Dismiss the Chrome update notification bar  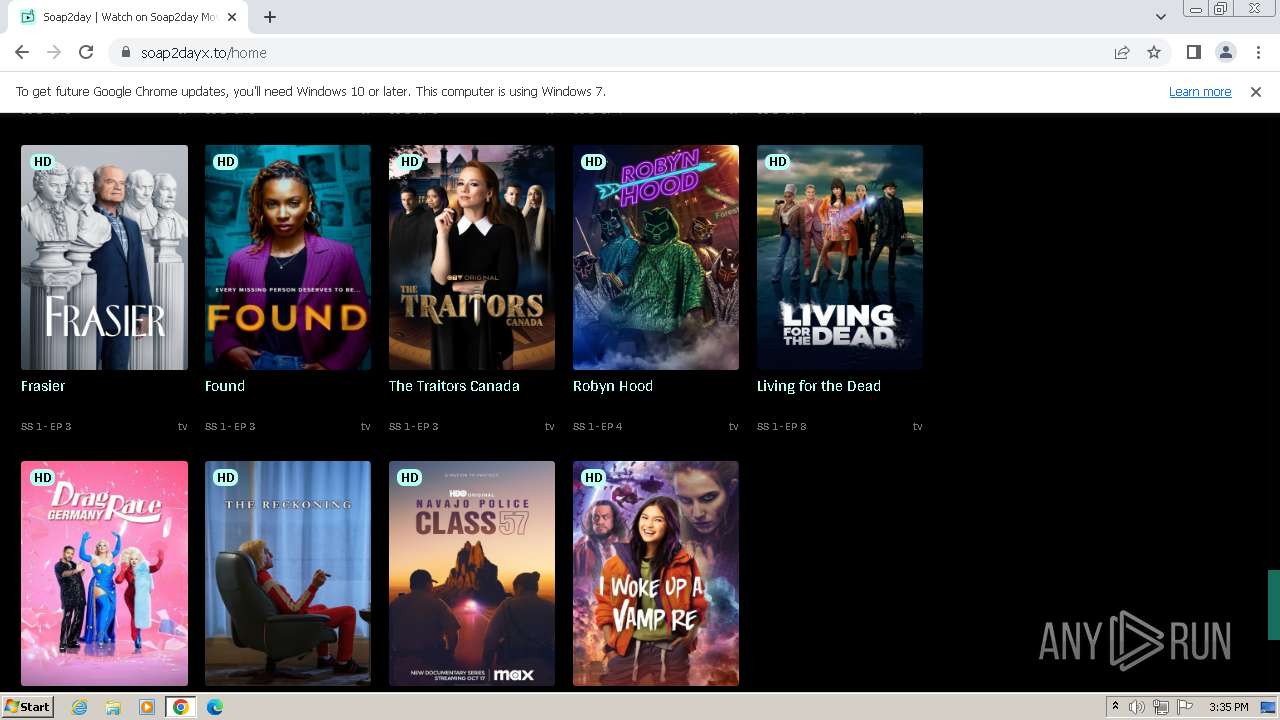(x=1256, y=92)
